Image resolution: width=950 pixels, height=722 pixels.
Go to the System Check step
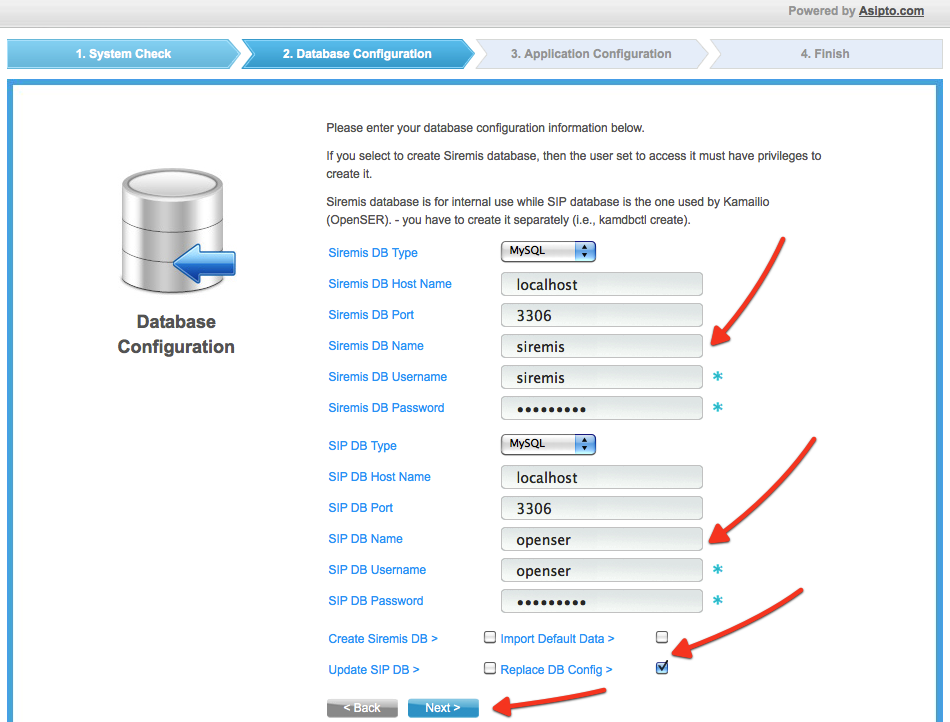123,54
